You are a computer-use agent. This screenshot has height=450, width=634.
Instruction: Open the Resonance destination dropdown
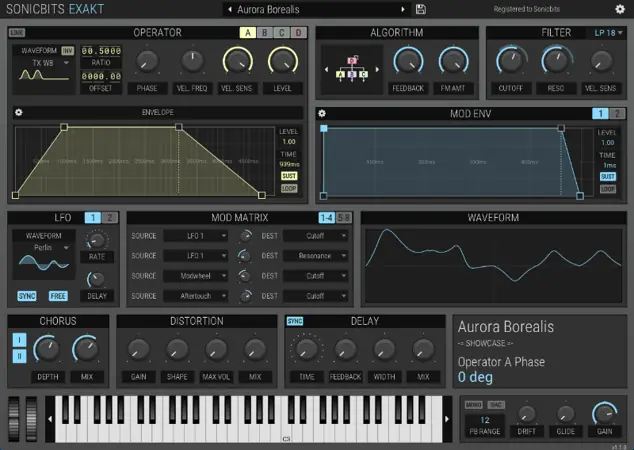coord(315,256)
